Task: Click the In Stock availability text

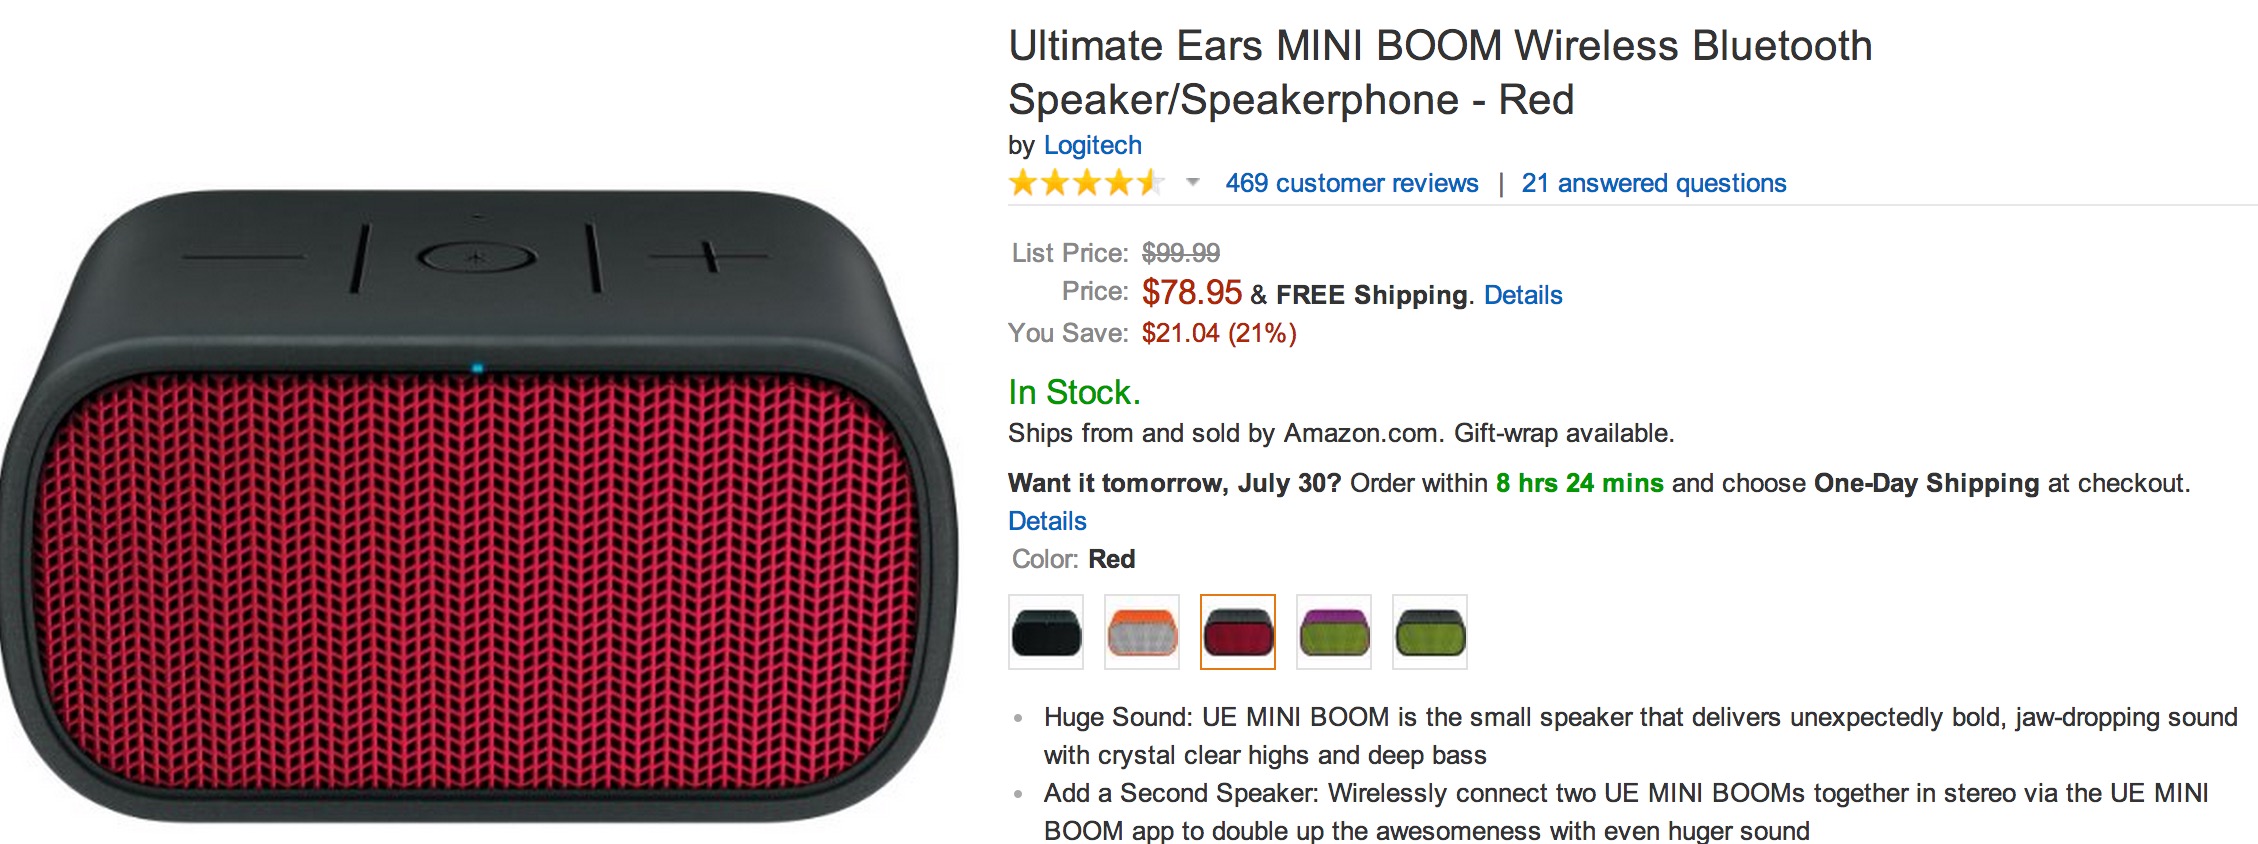Action: [x=1073, y=391]
